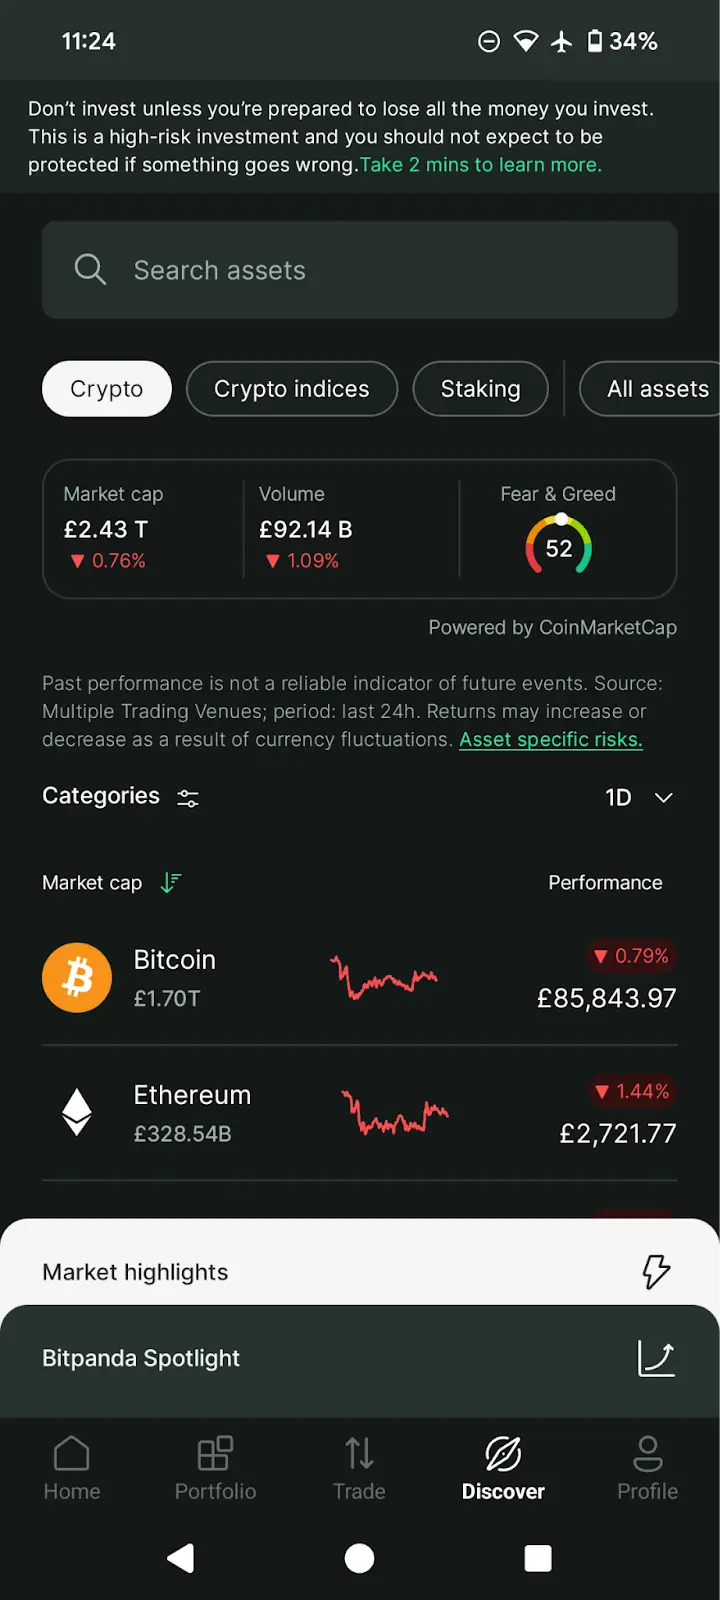Toggle Market cap sort order icon

[x=171, y=883]
